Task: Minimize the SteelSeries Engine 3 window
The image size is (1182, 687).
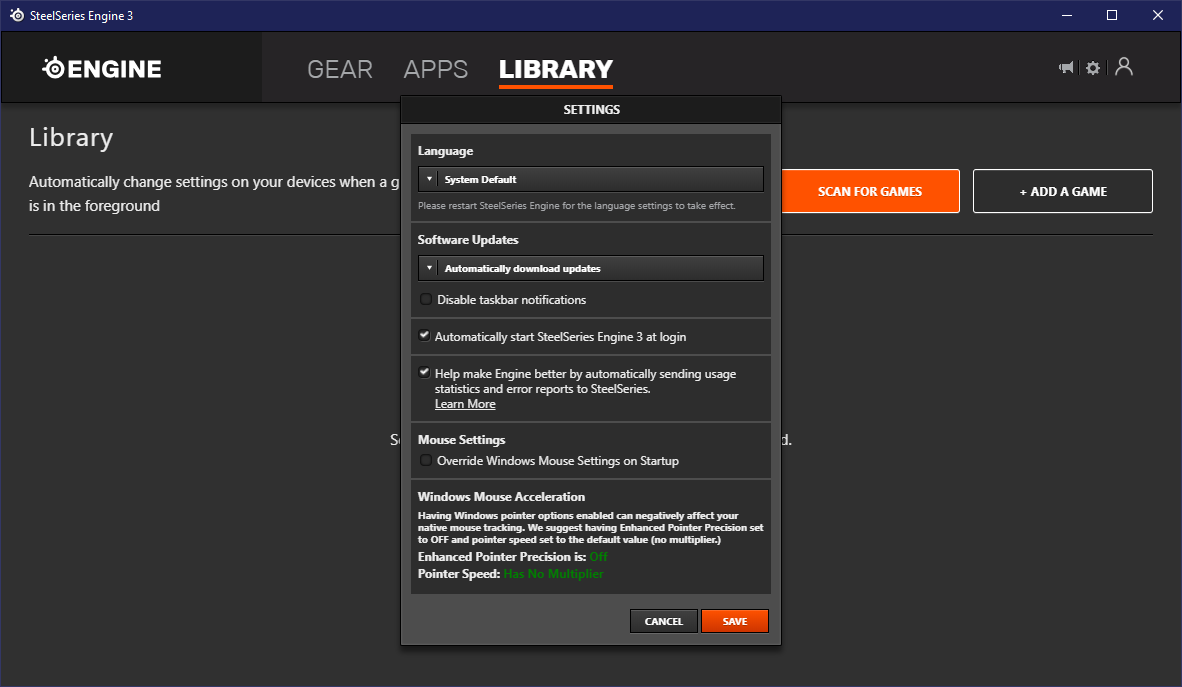Action: click(x=1067, y=15)
